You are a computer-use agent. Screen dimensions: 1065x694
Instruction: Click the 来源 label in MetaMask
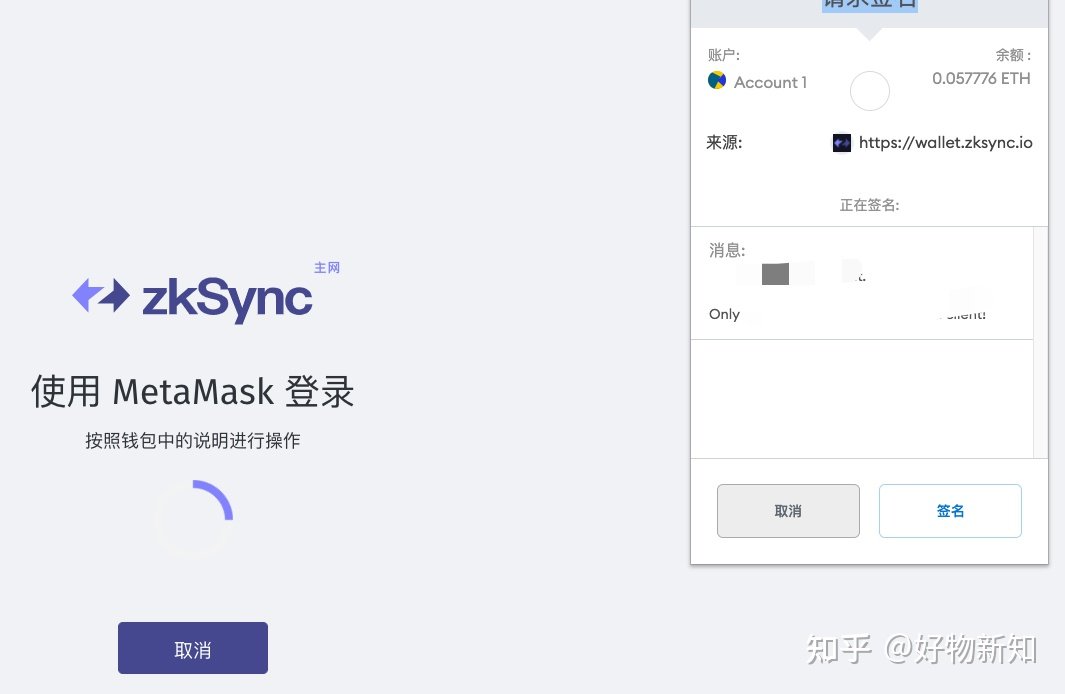[x=724, y=143]
